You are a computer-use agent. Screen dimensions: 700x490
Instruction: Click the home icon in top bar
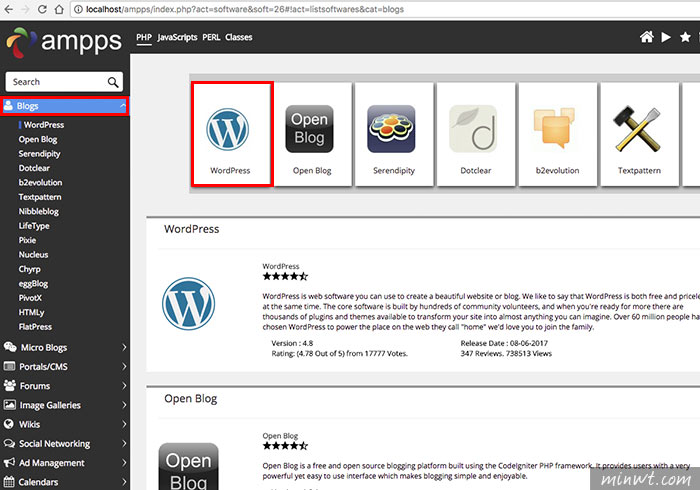[x=646, y=37]
